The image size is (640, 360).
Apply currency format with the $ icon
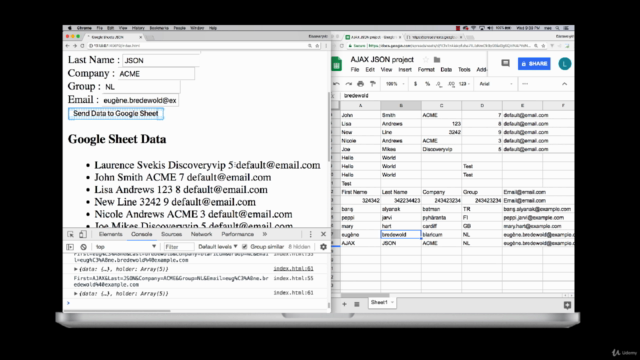tap(416, 84)
